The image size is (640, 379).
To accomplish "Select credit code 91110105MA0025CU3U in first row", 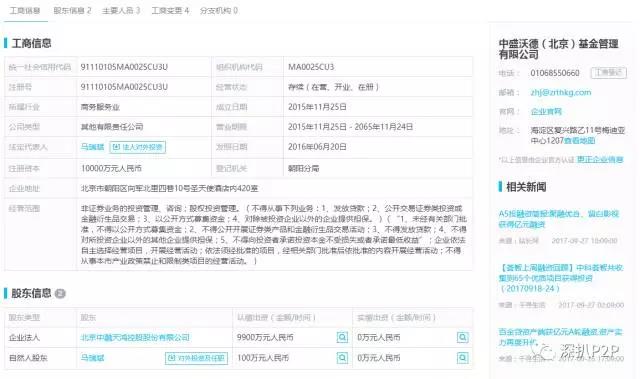I will click(x=124, y=67).
